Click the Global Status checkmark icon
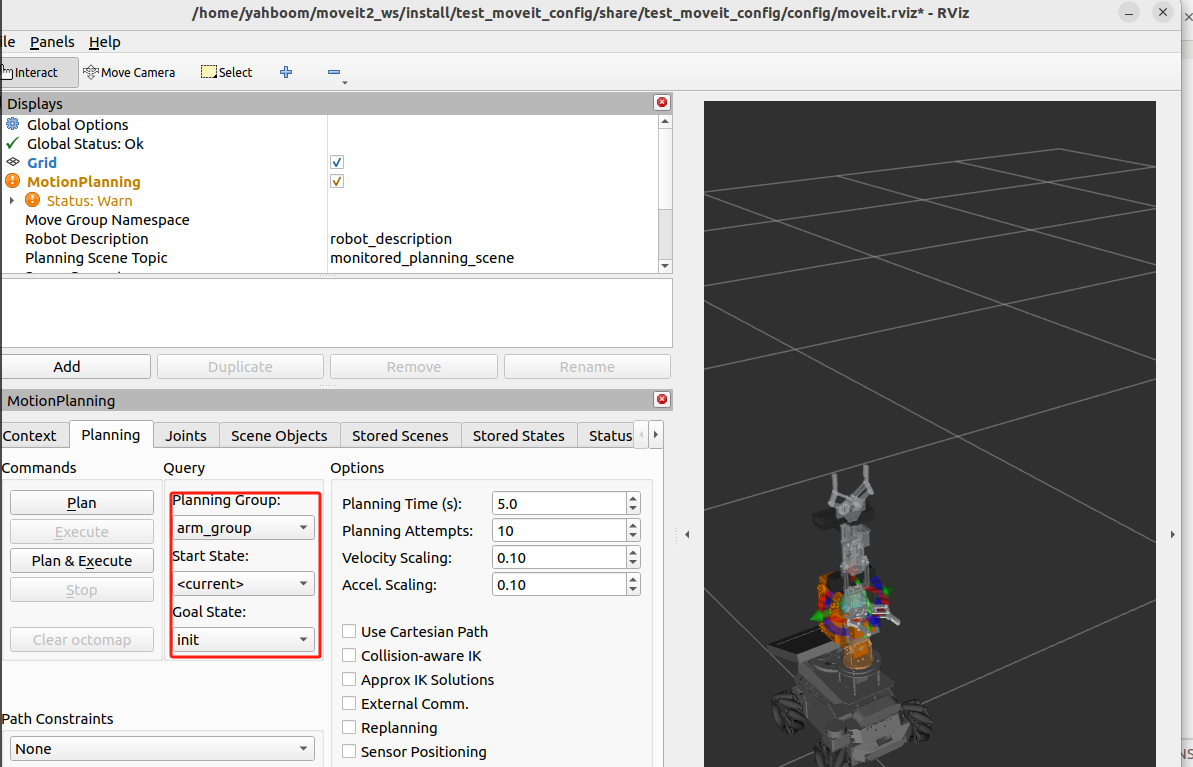1193x767 pixels. tap(13, 143)
